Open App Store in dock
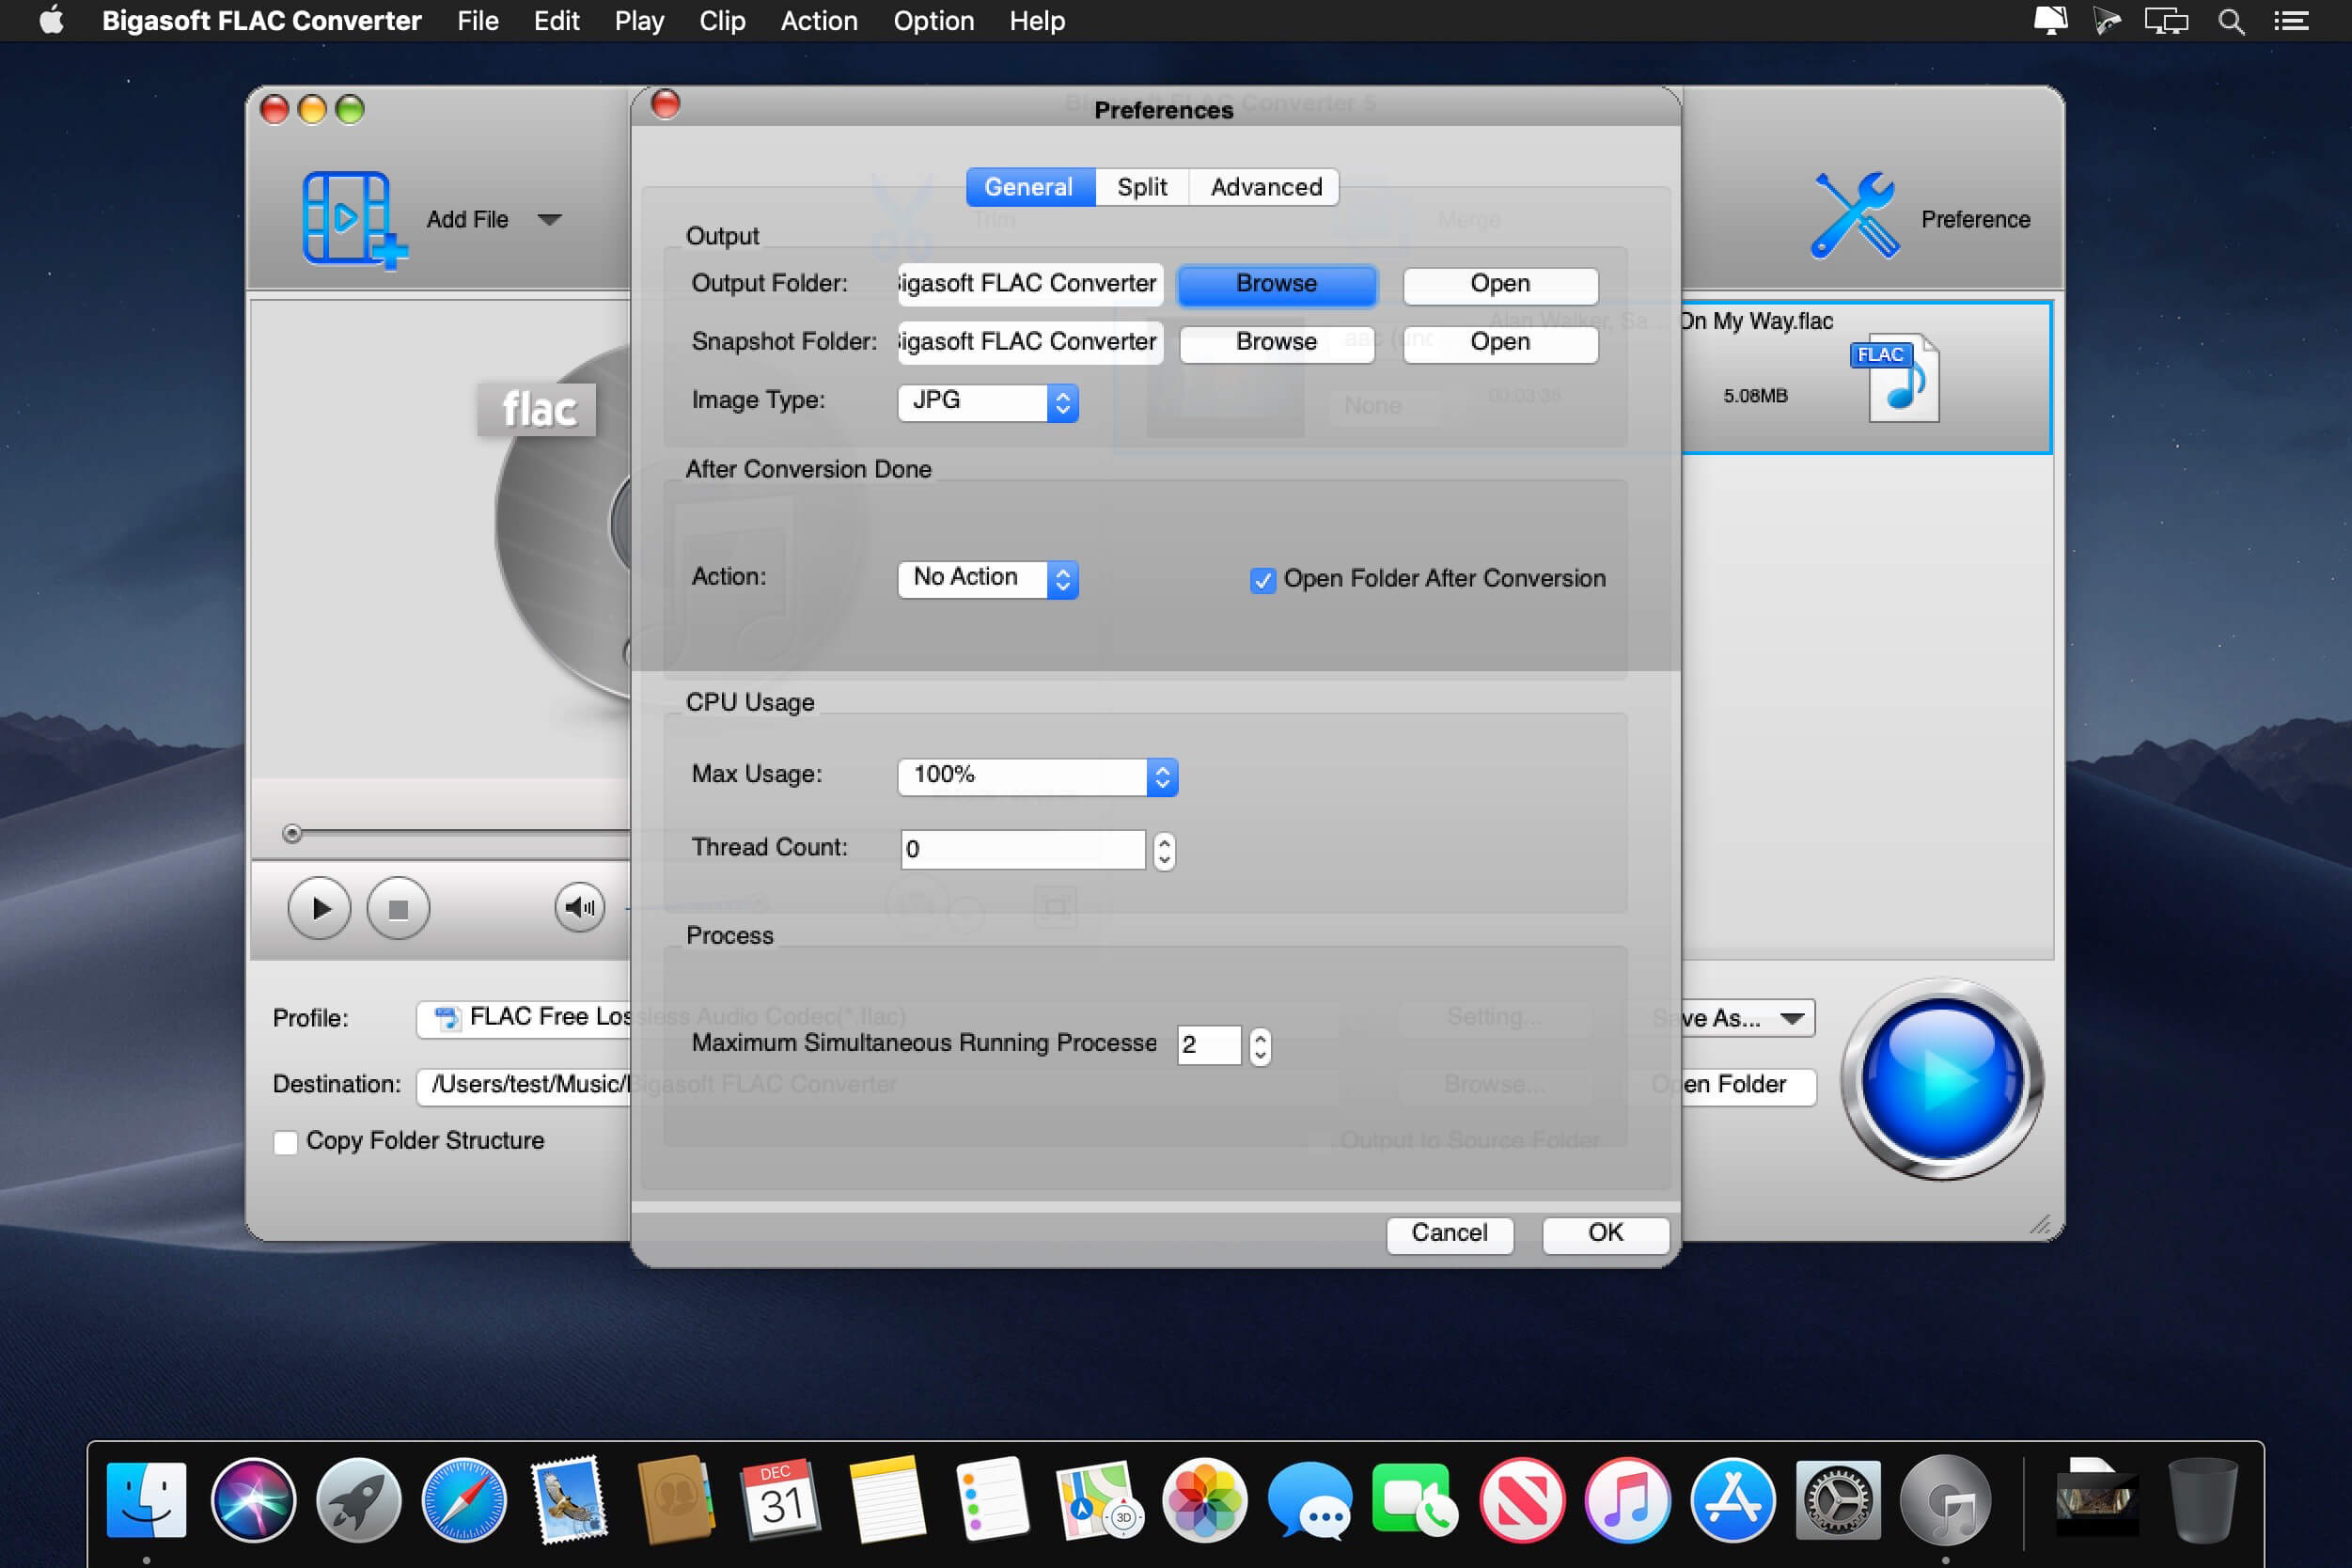The width and height of the screenshot is (2352, 1568). (1733, 1499)
